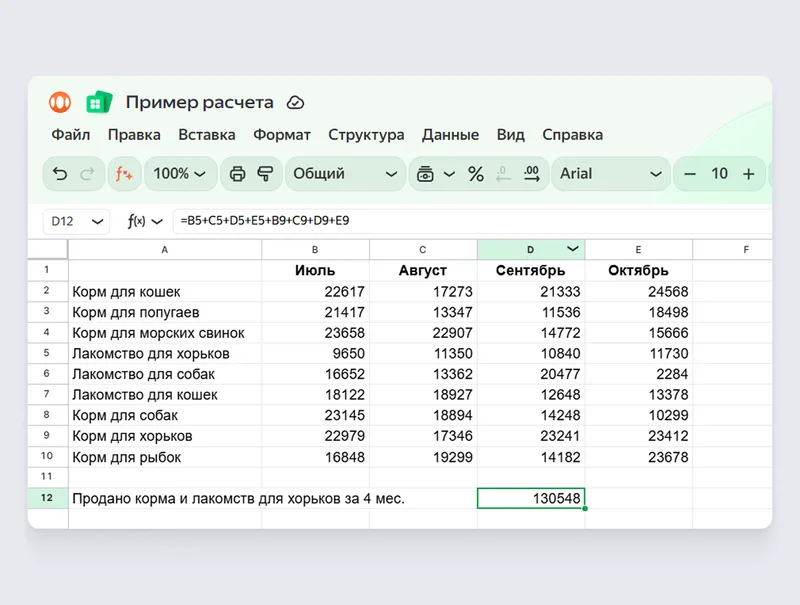This screenshot has width=800, height=605.
Task: Select cell with value 23241
Action: coord(531,436)
